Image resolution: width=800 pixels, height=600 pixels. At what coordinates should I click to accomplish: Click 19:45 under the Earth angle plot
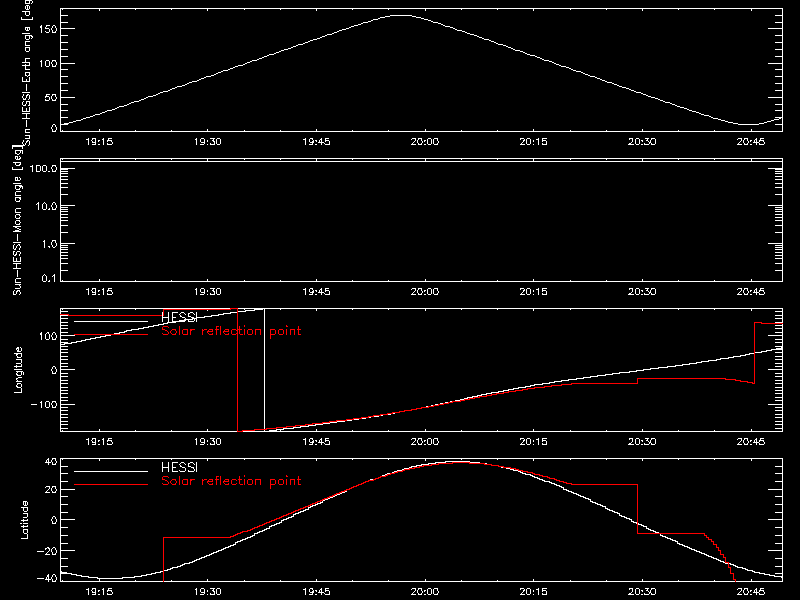pyautogui.click(x=316, y=142)
